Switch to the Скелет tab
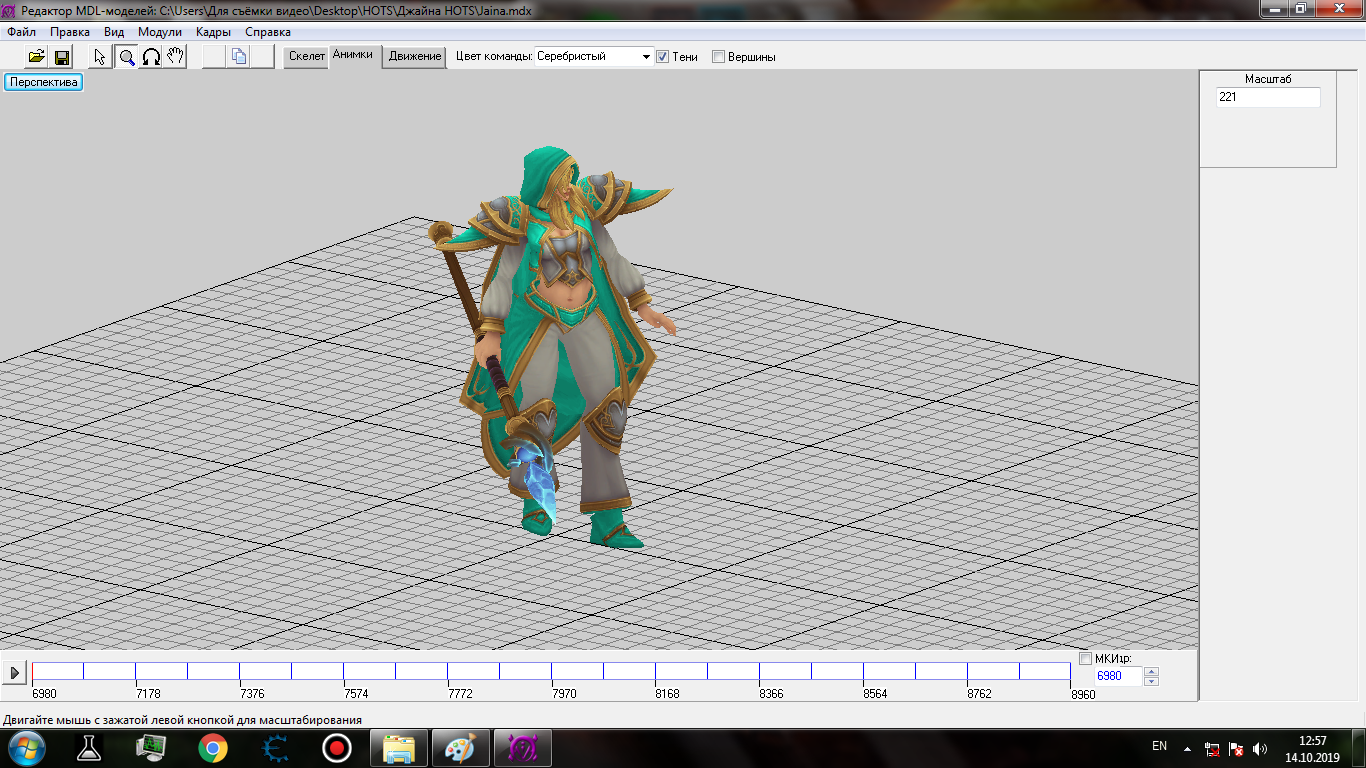The width and height of the screenshot is (1366, 768). (307, 57)
